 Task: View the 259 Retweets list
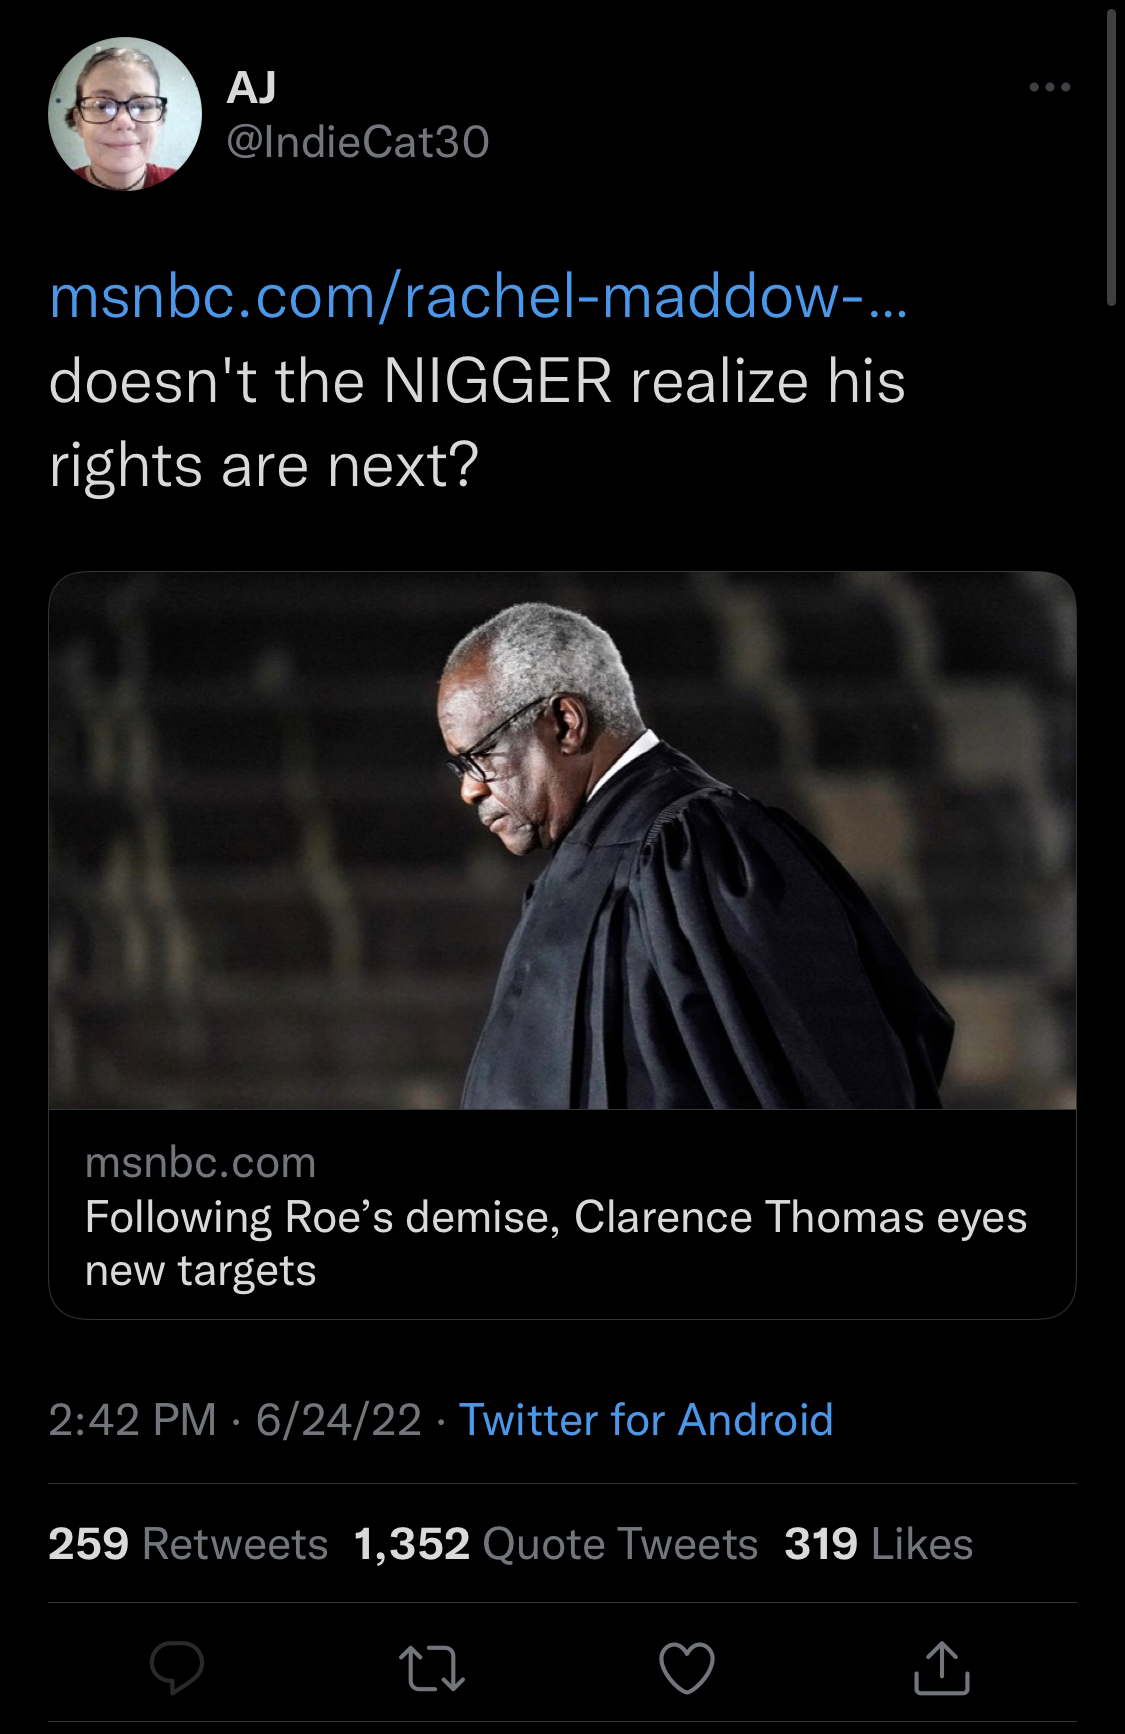pyautogui.click(x=188, y=1543)
